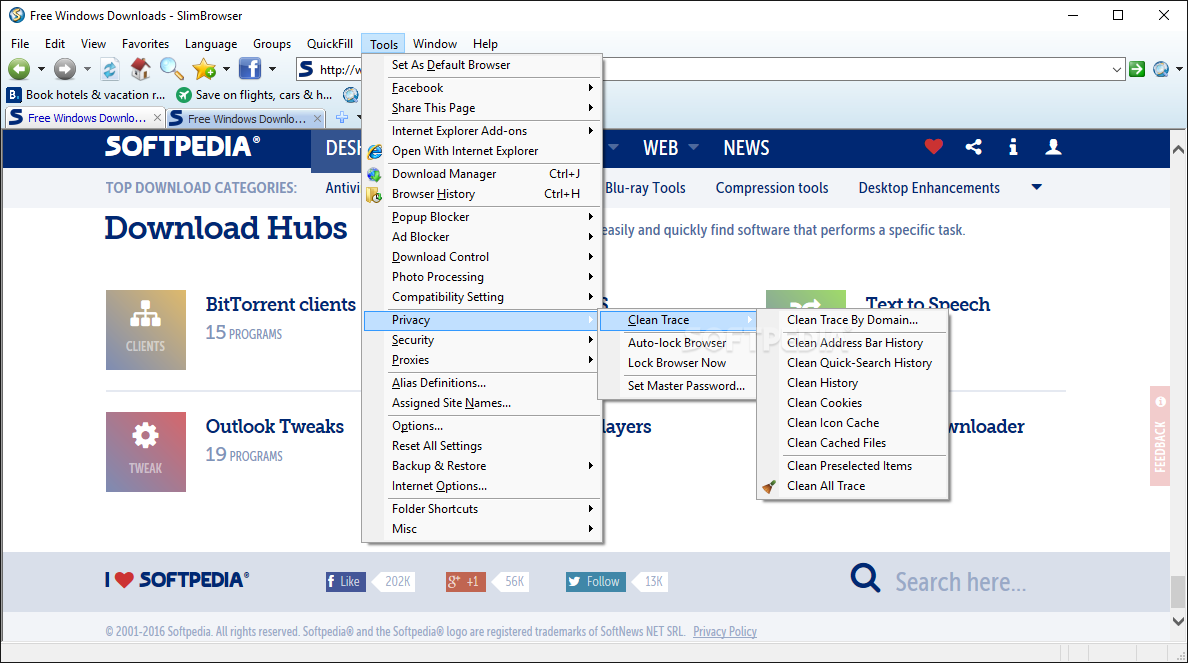Click the red heart icon in Softpedia header
Screen dimensions: 1188x663
pyautogui.click(x=933, y=146)
